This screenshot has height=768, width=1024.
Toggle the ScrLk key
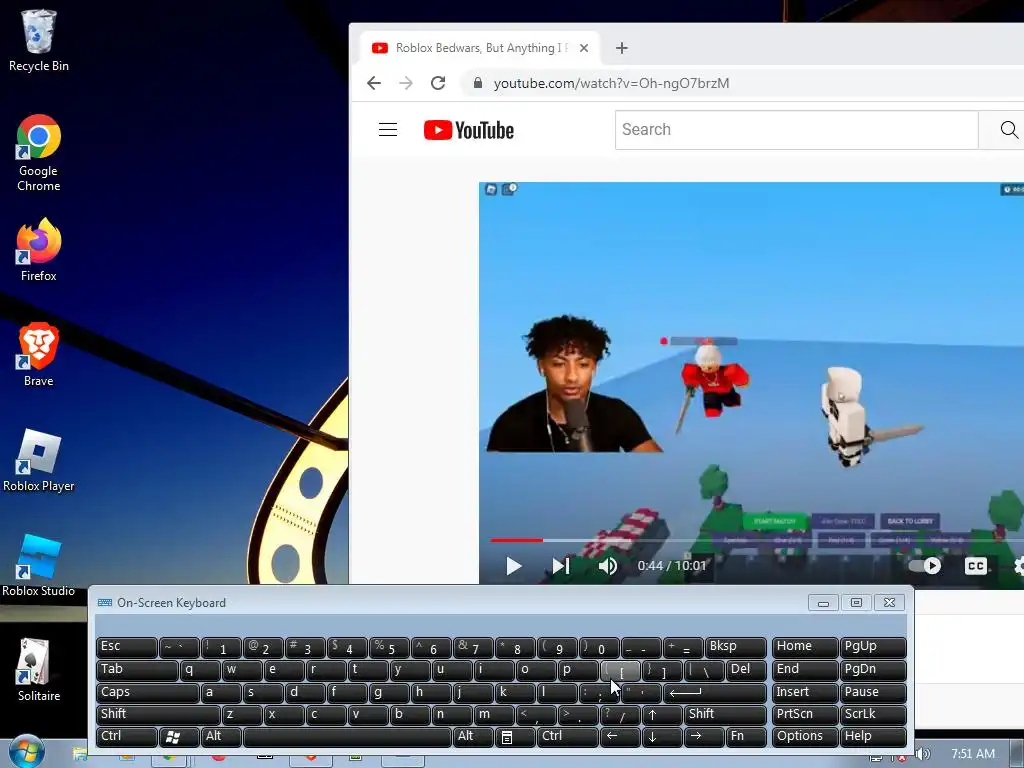click(872, 714)
